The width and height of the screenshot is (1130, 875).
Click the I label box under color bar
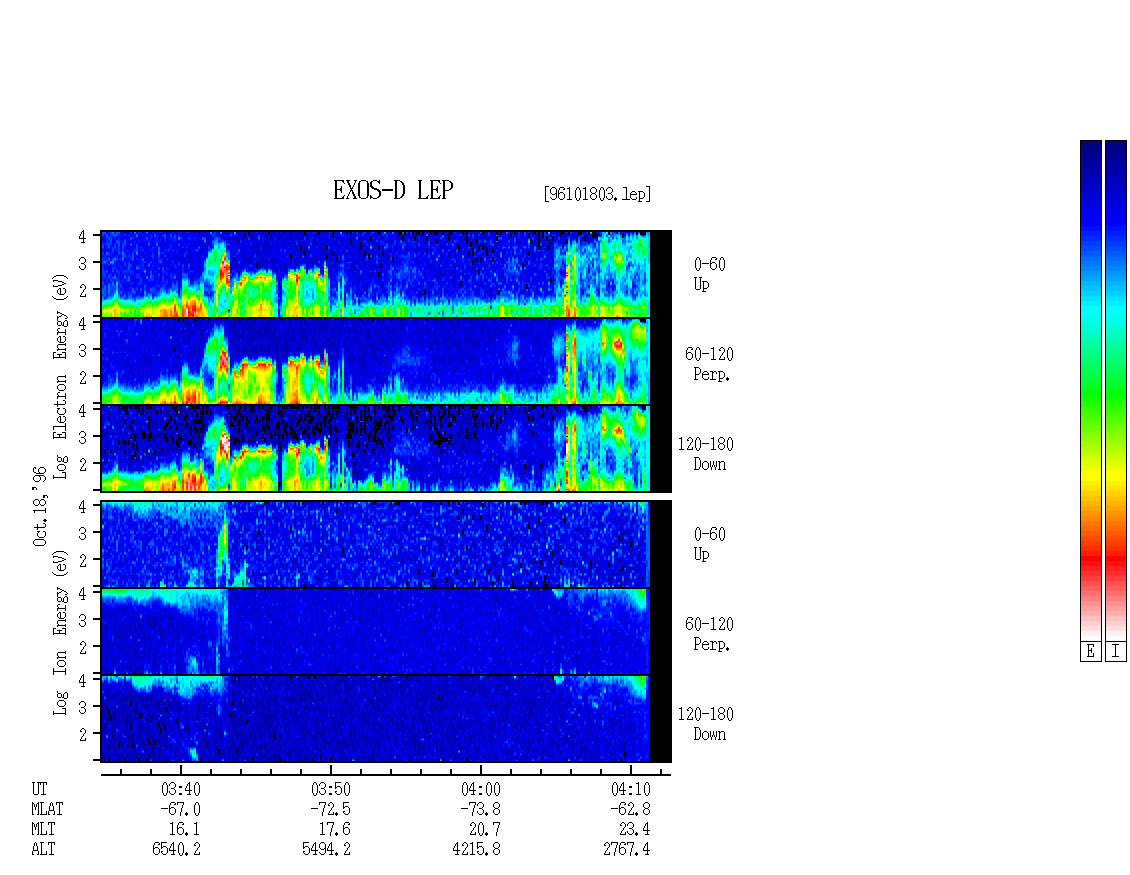click(x=1116, y=651)
